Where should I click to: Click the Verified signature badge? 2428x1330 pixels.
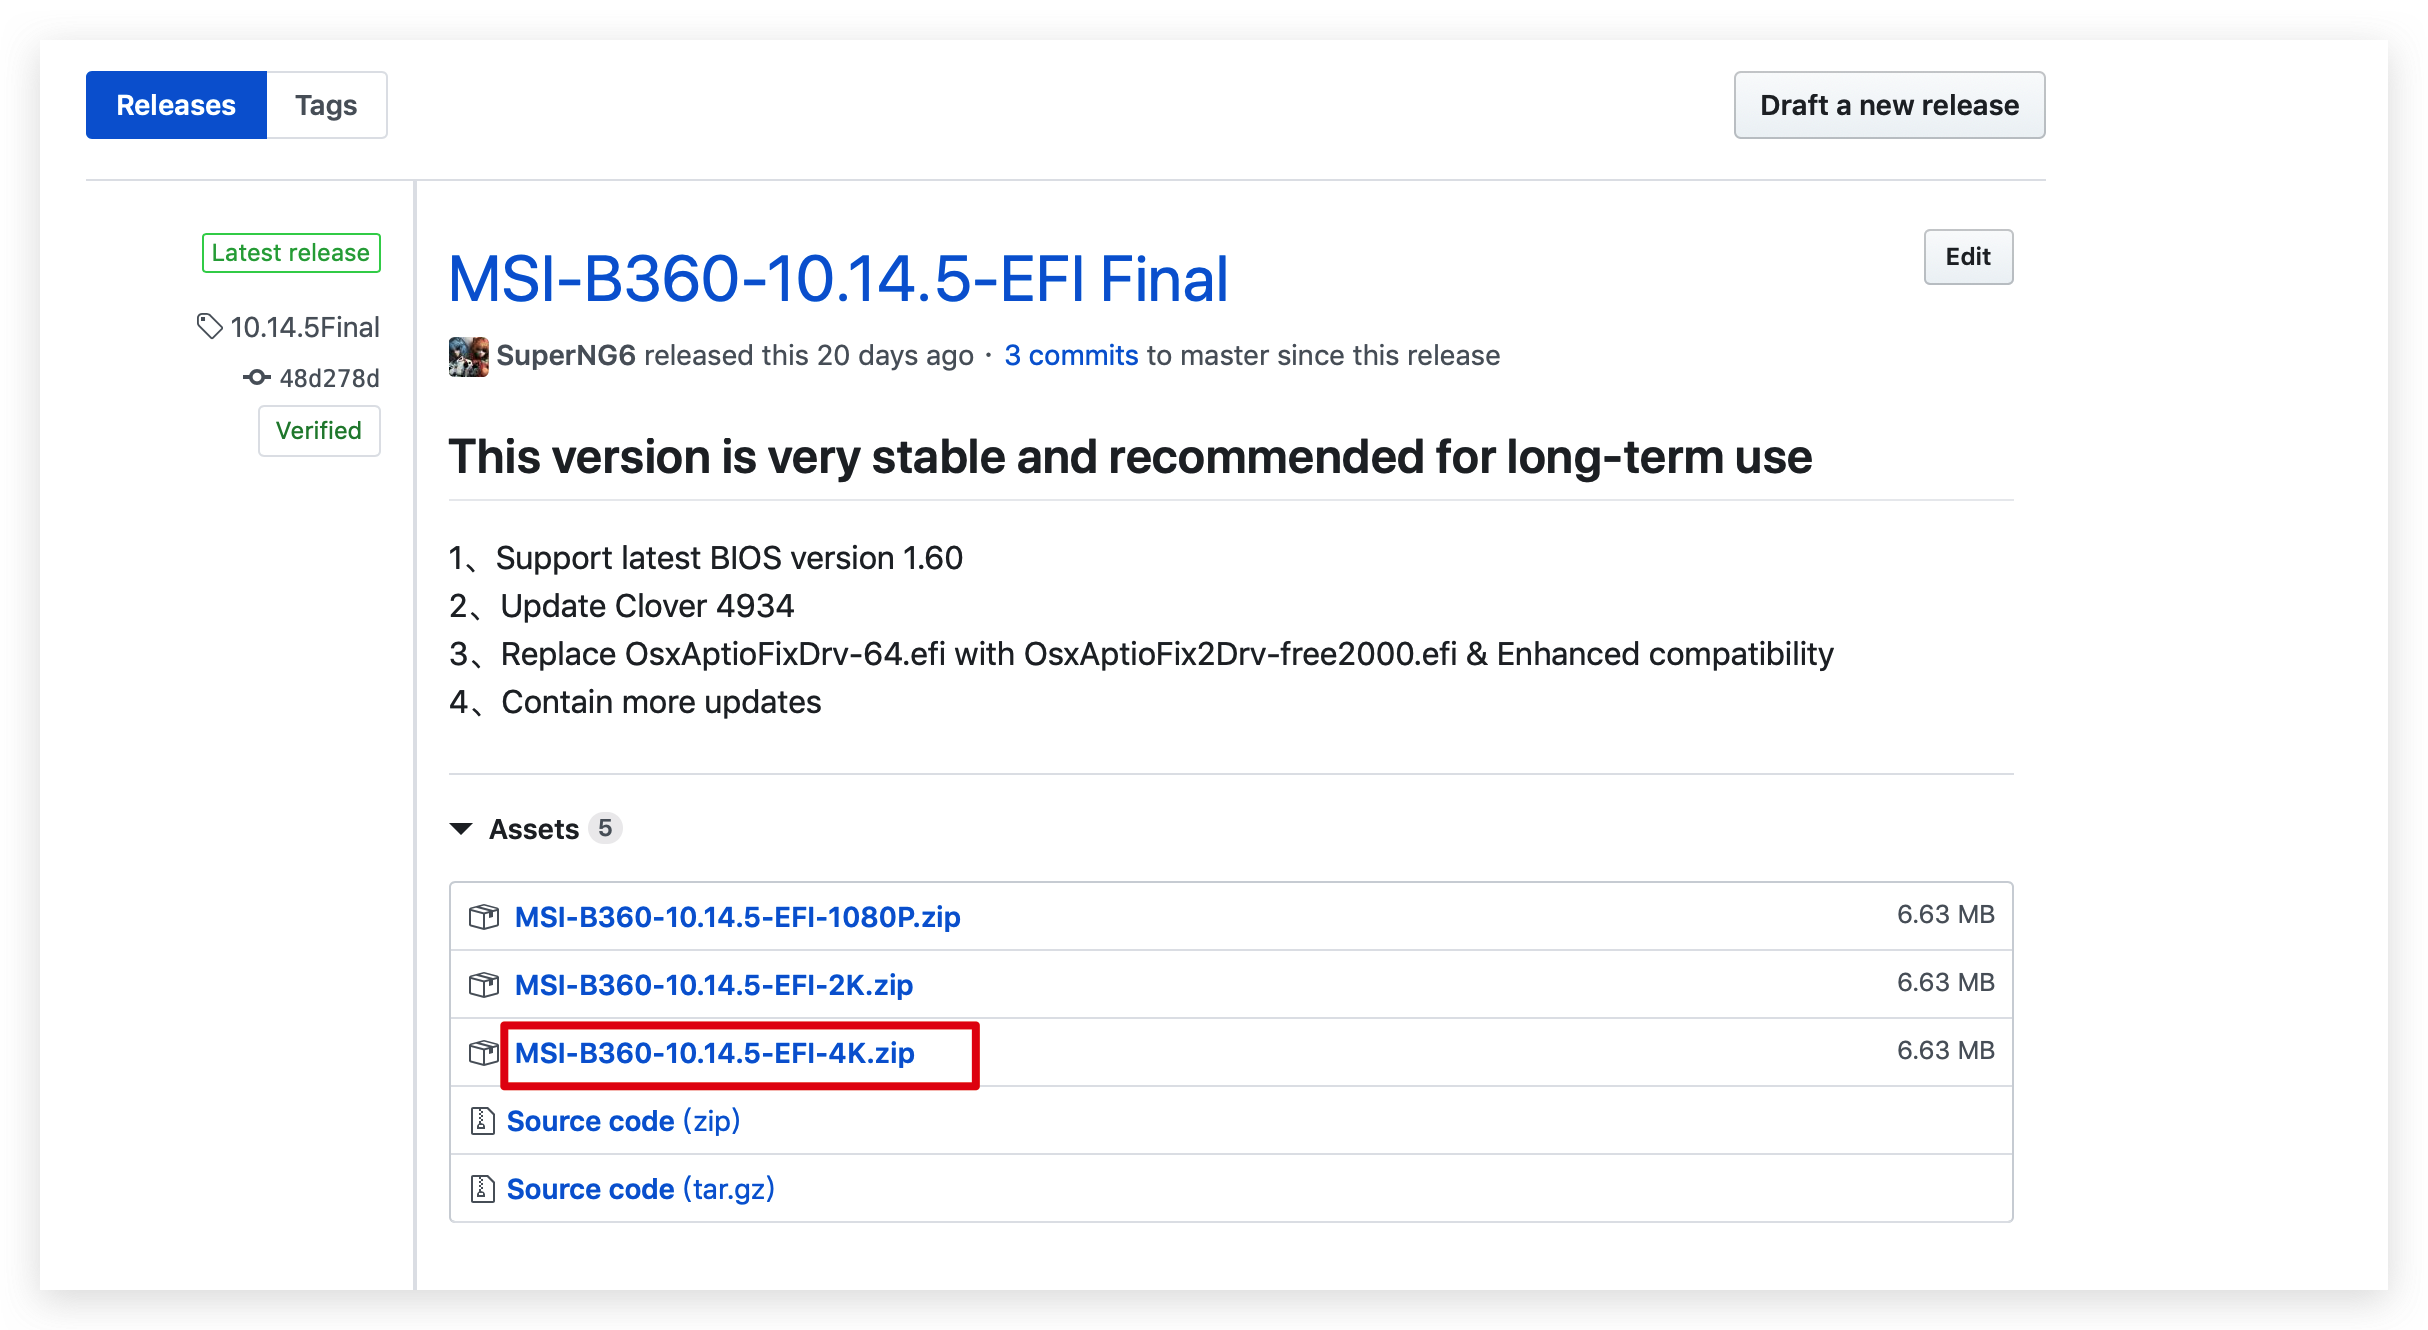[319, 430]
